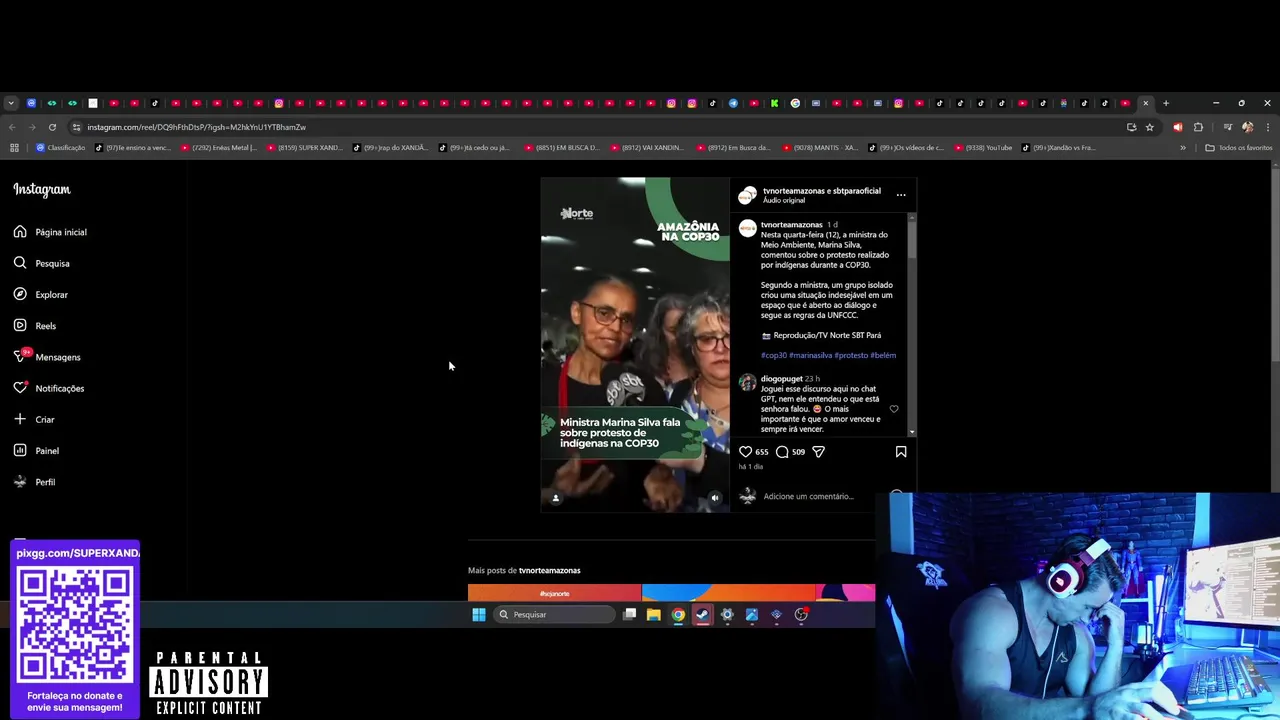The width and height of the screenshot is (1280, 720).
Task: Click the taskbar Pesquisar search box
Action: [553, 615]
